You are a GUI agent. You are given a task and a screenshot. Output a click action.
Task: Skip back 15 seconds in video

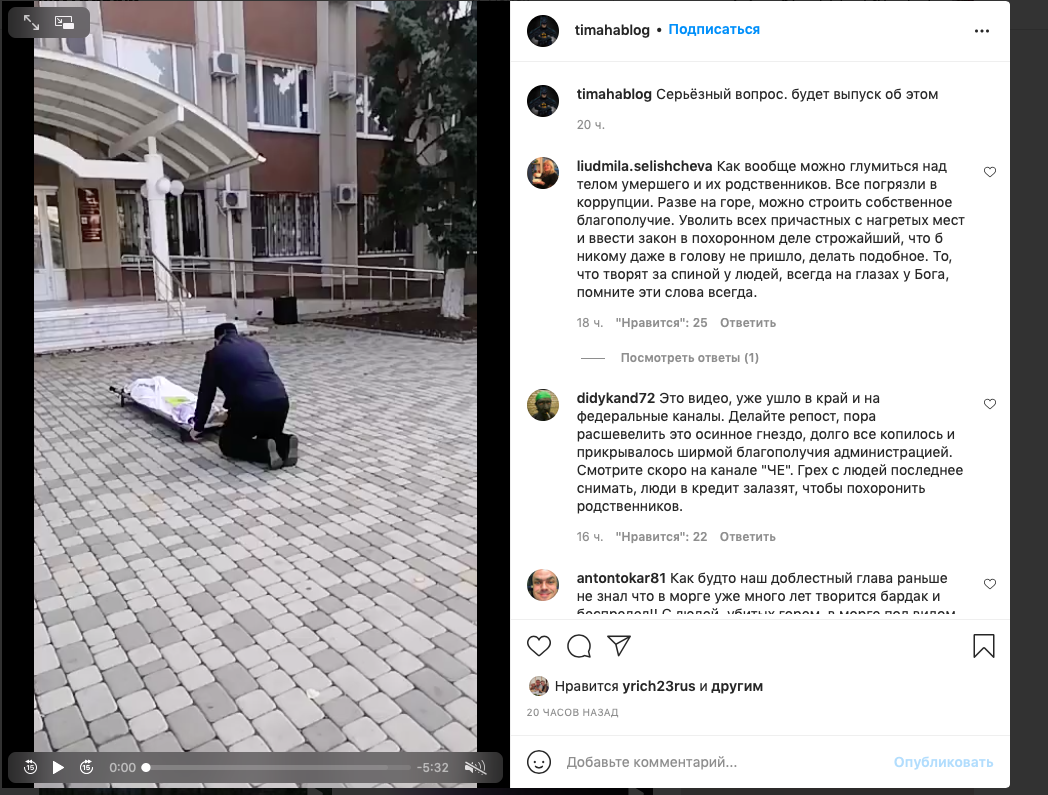click(x=30, y=768)
